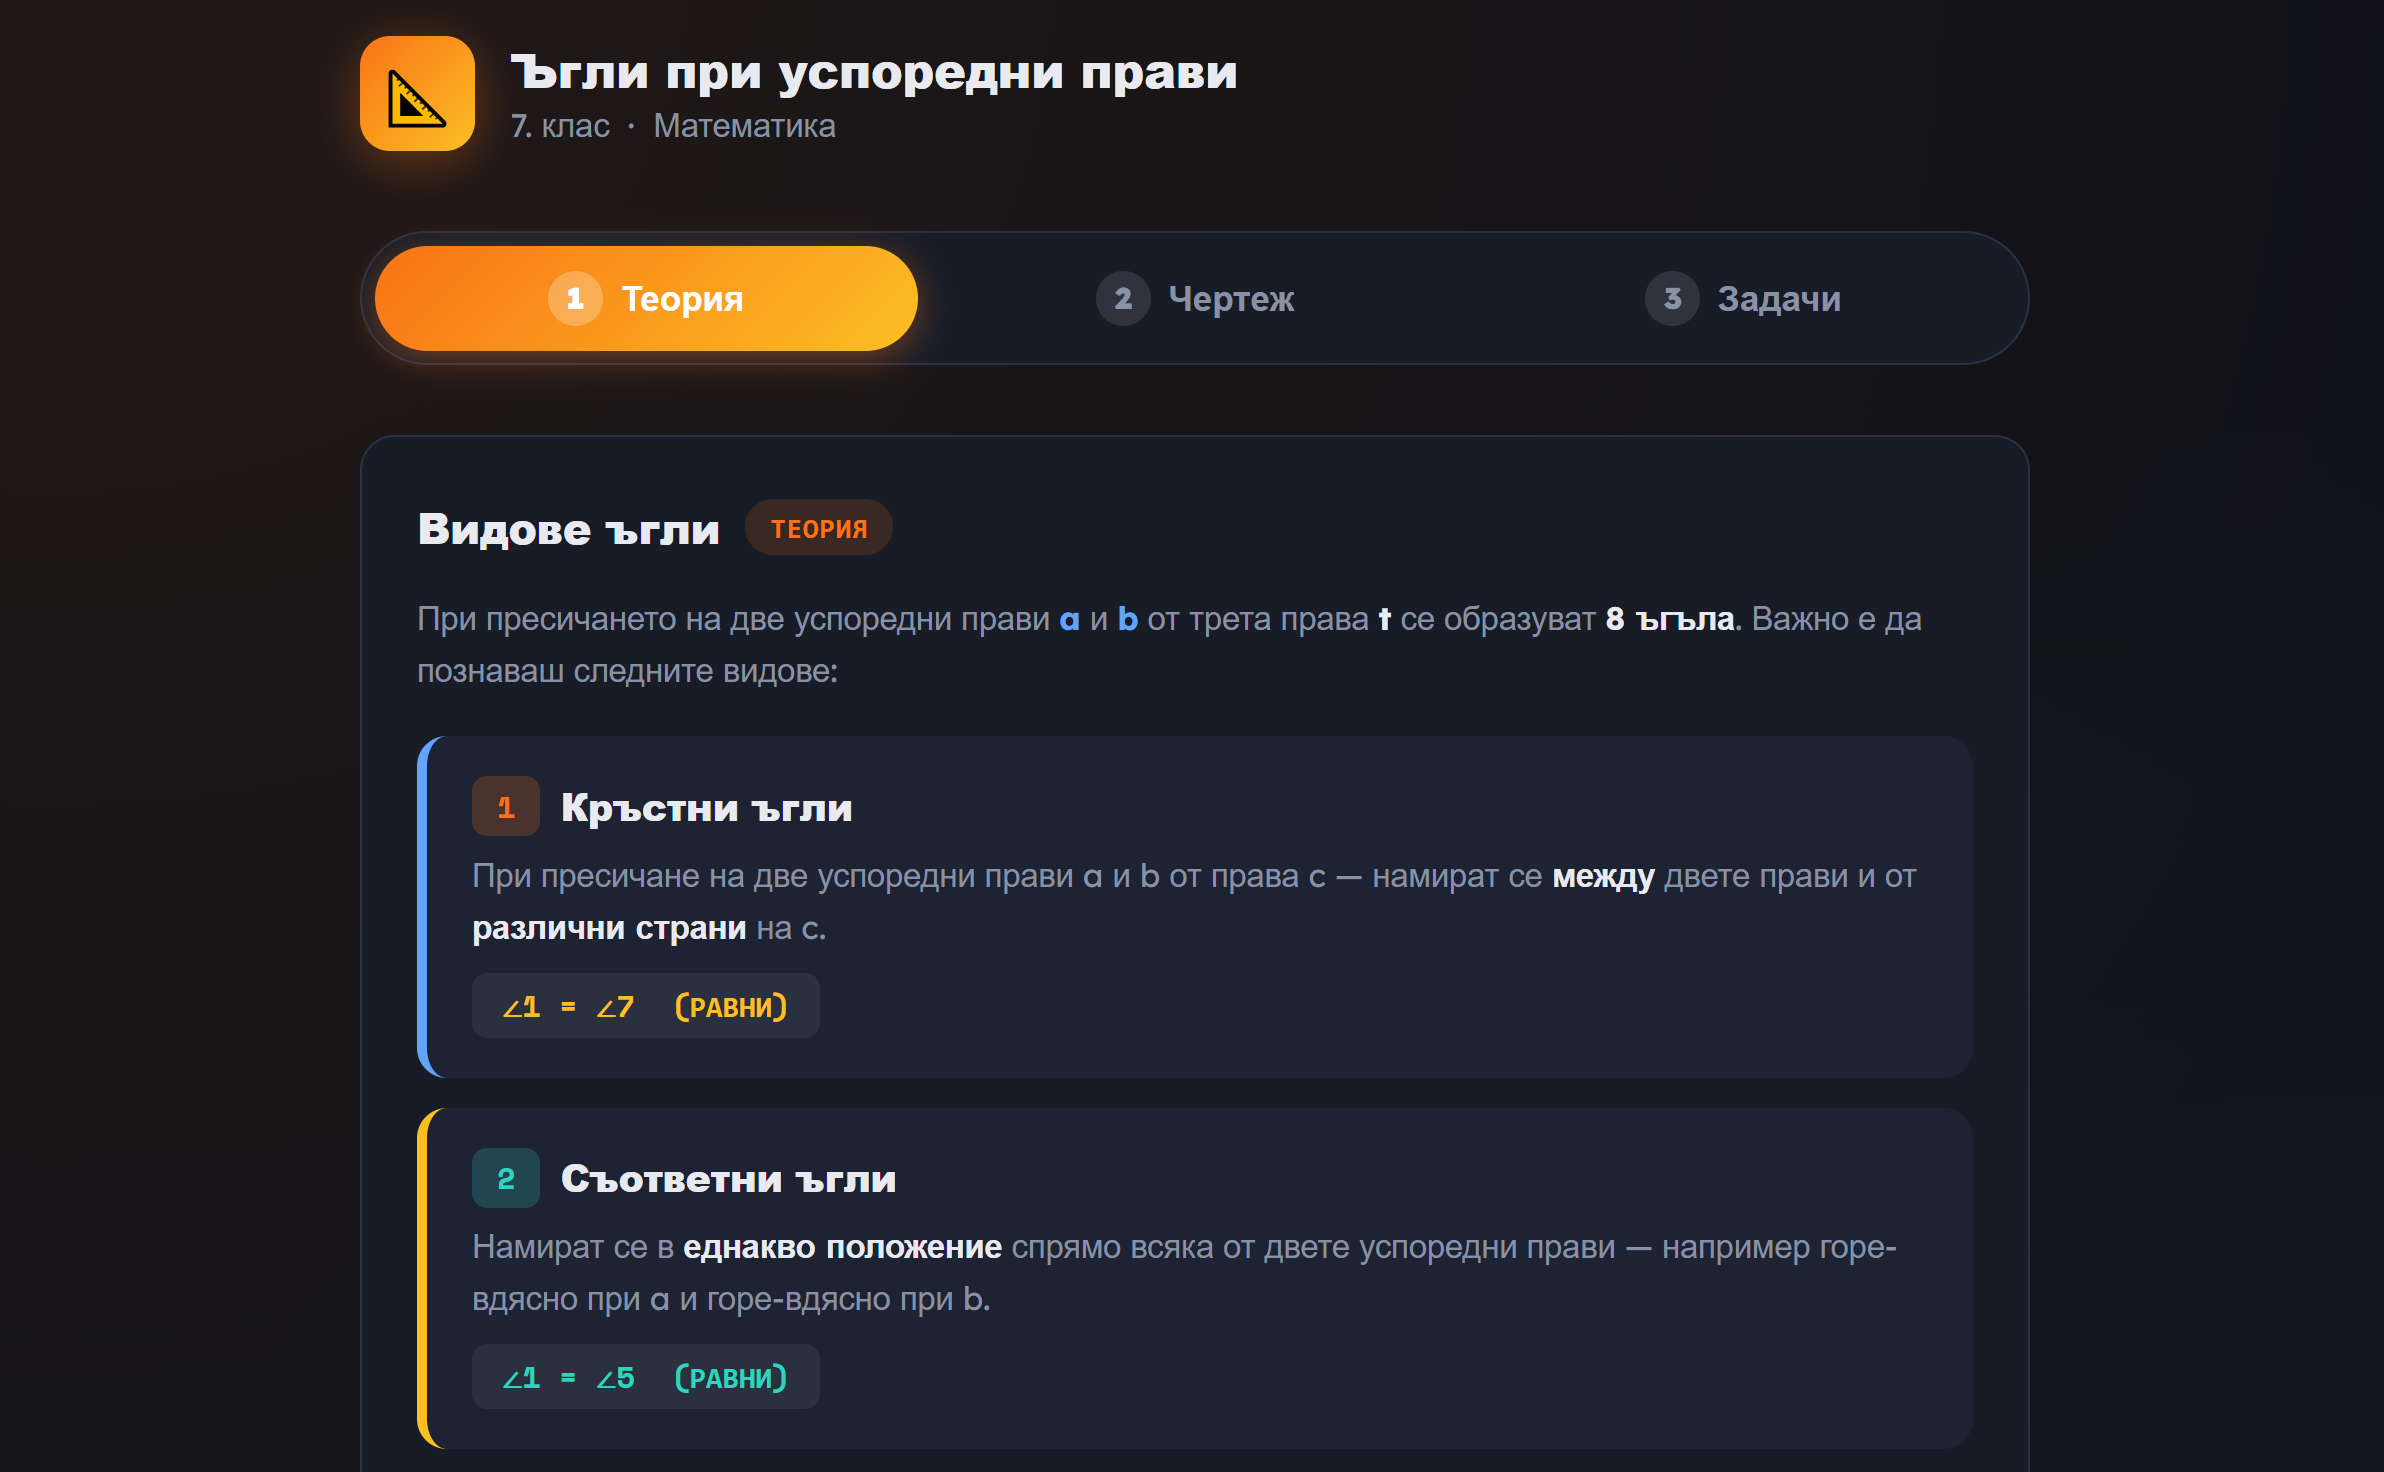Click the ∠1 = ∠7 formula box
Image resolution: width=2384 pixels, height=1472 pixels.
[x=645, y=1006]
